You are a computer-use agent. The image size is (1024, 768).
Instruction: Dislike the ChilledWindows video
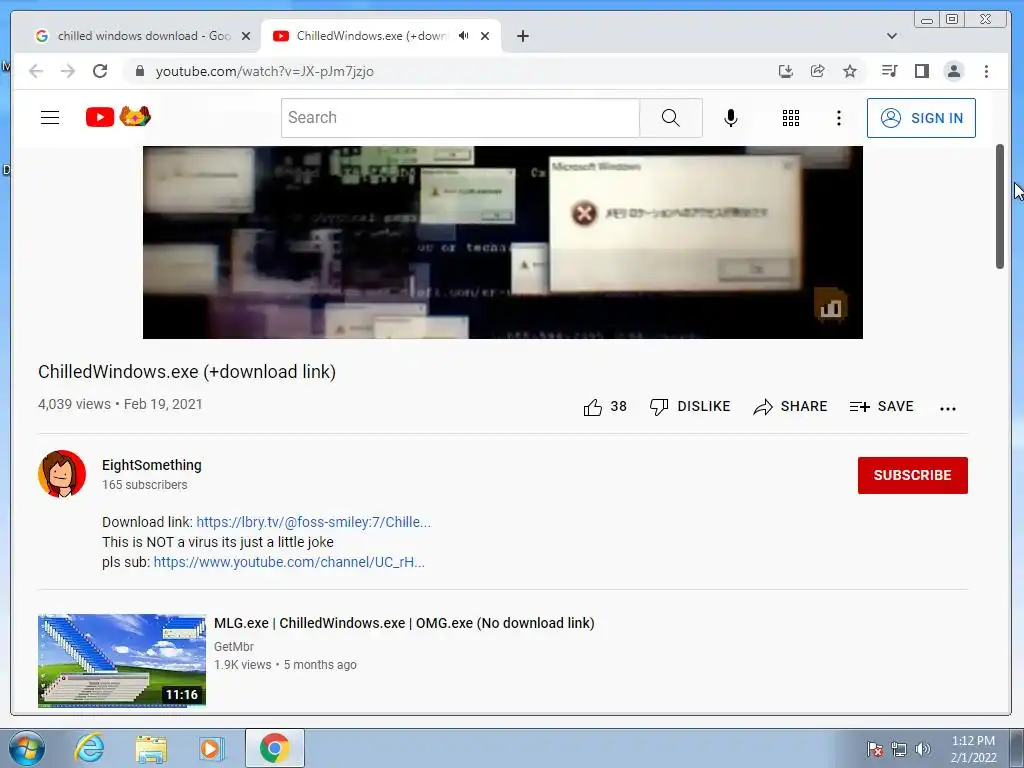pos(690,407)
